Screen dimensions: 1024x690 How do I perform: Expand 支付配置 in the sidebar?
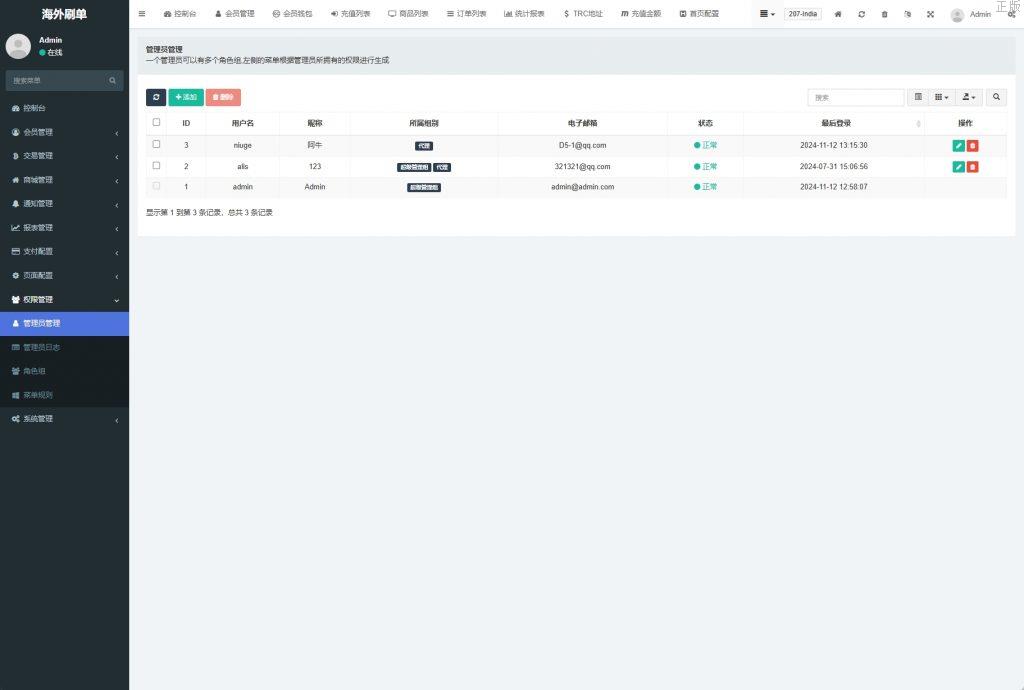tap(64, 251)
